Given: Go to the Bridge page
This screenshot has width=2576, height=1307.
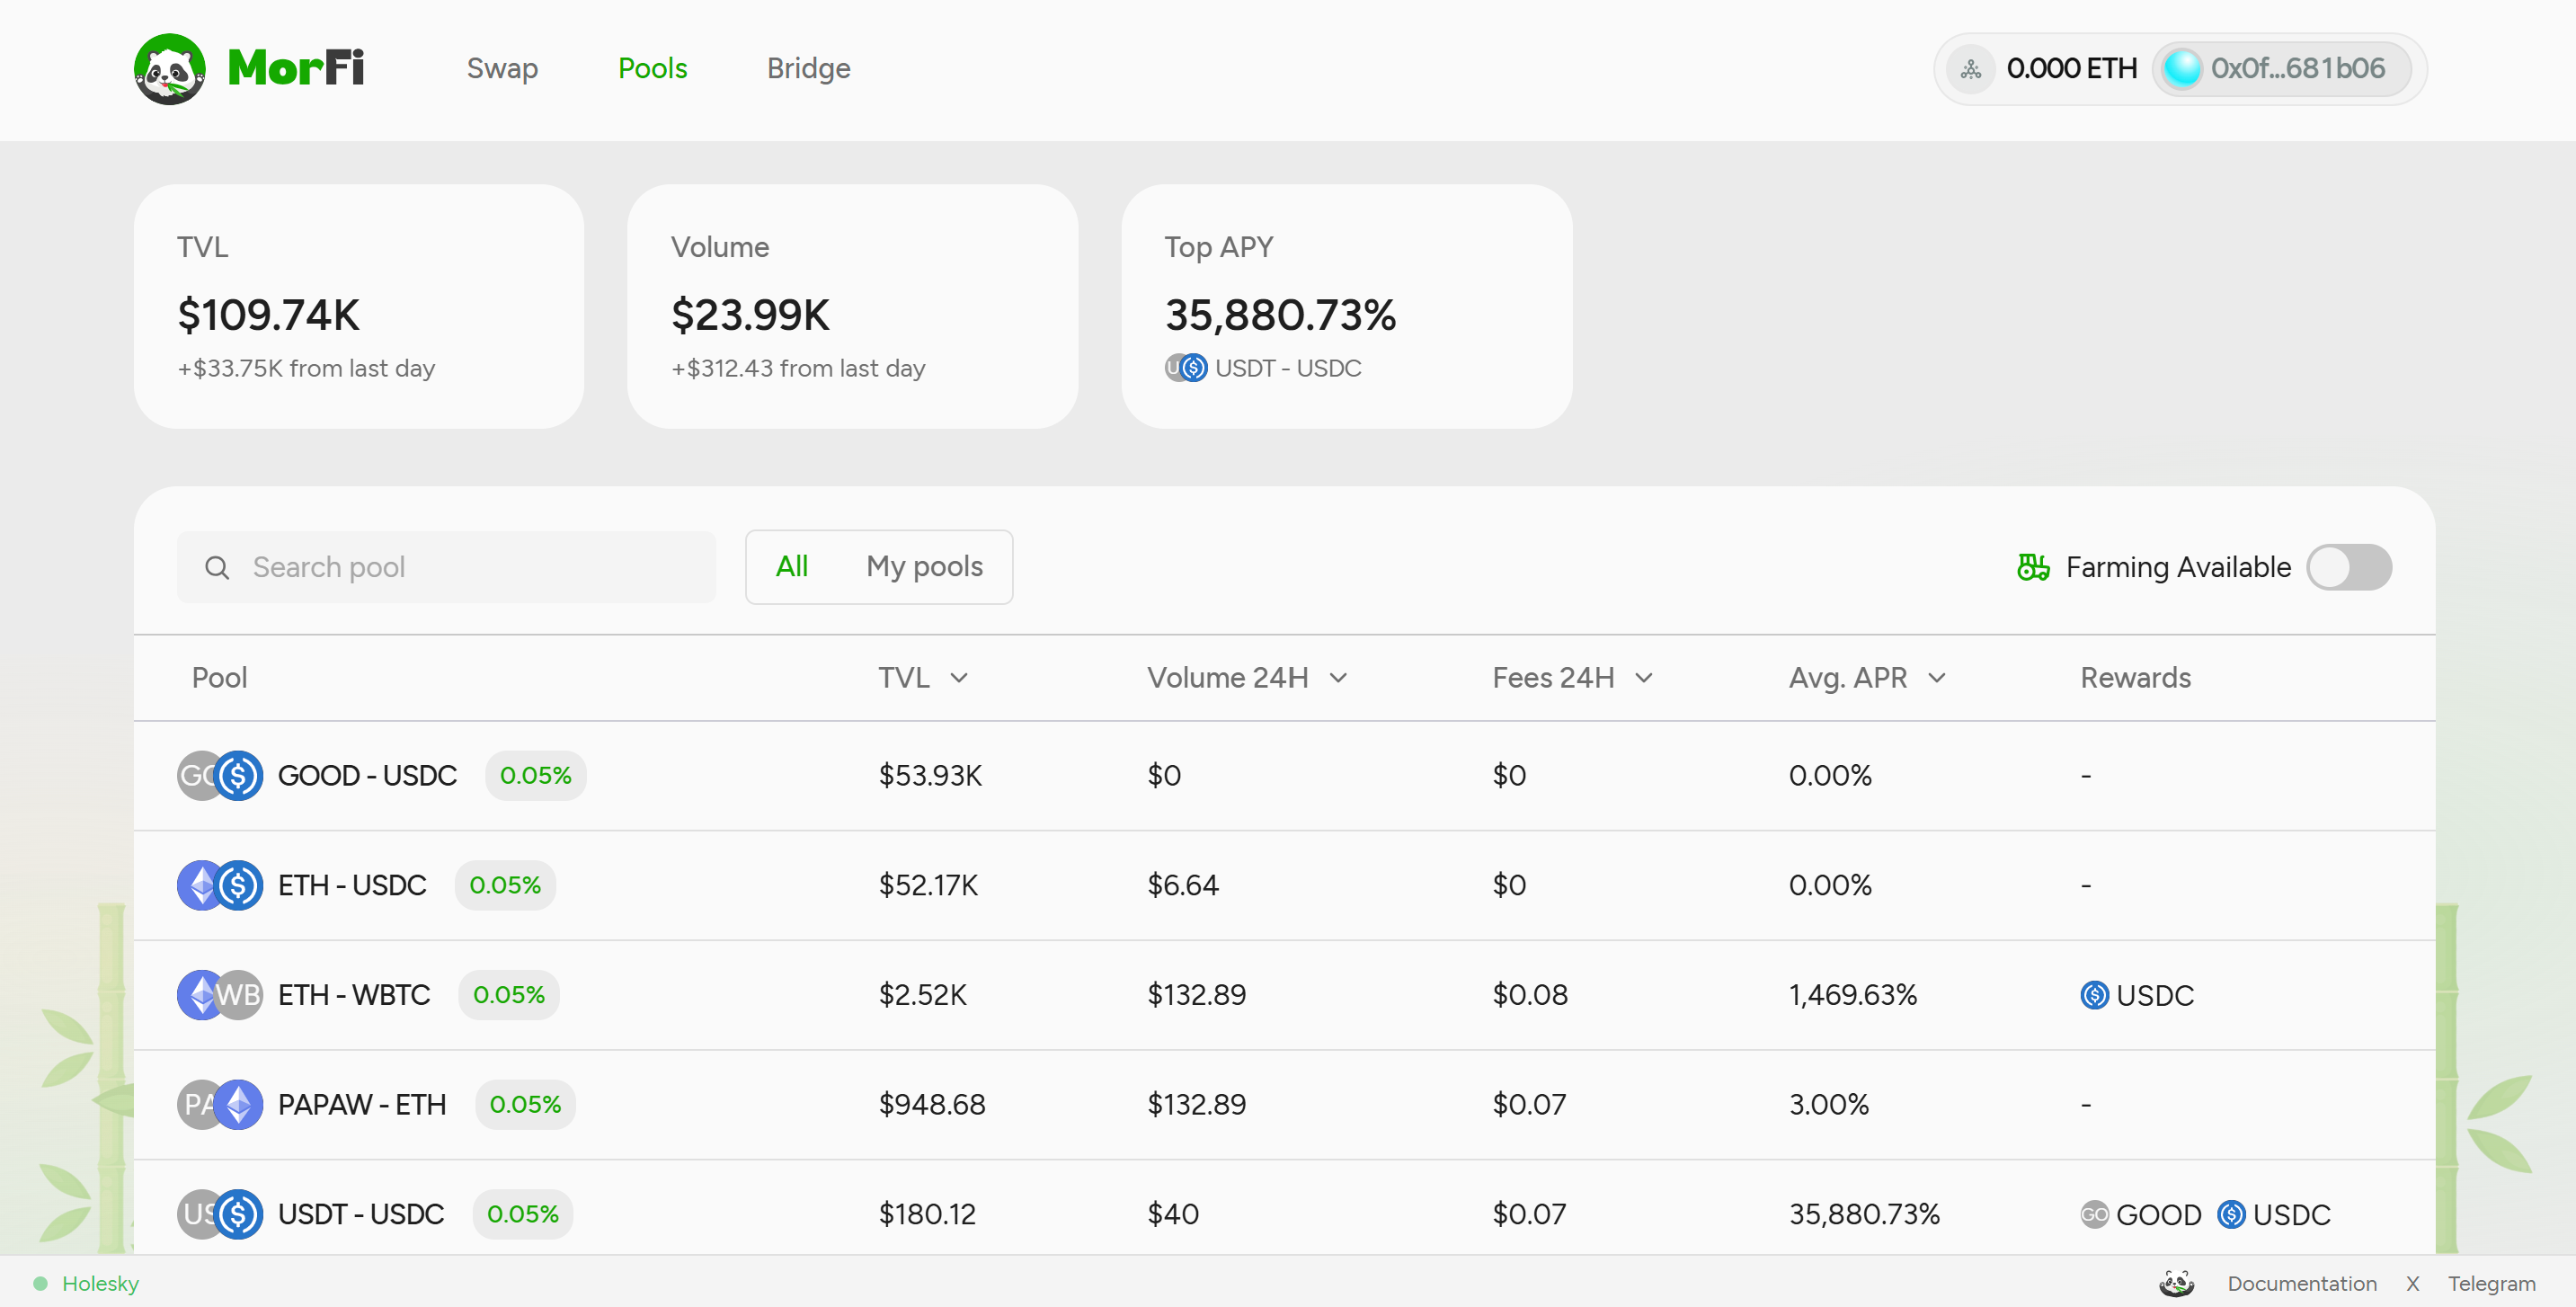Looking at the screenshot, I should tap(808, 68).
